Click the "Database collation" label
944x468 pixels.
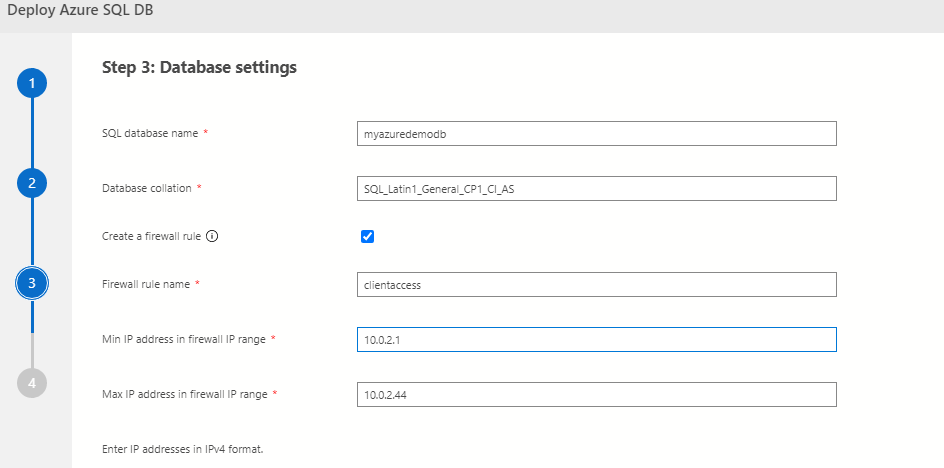147,188
